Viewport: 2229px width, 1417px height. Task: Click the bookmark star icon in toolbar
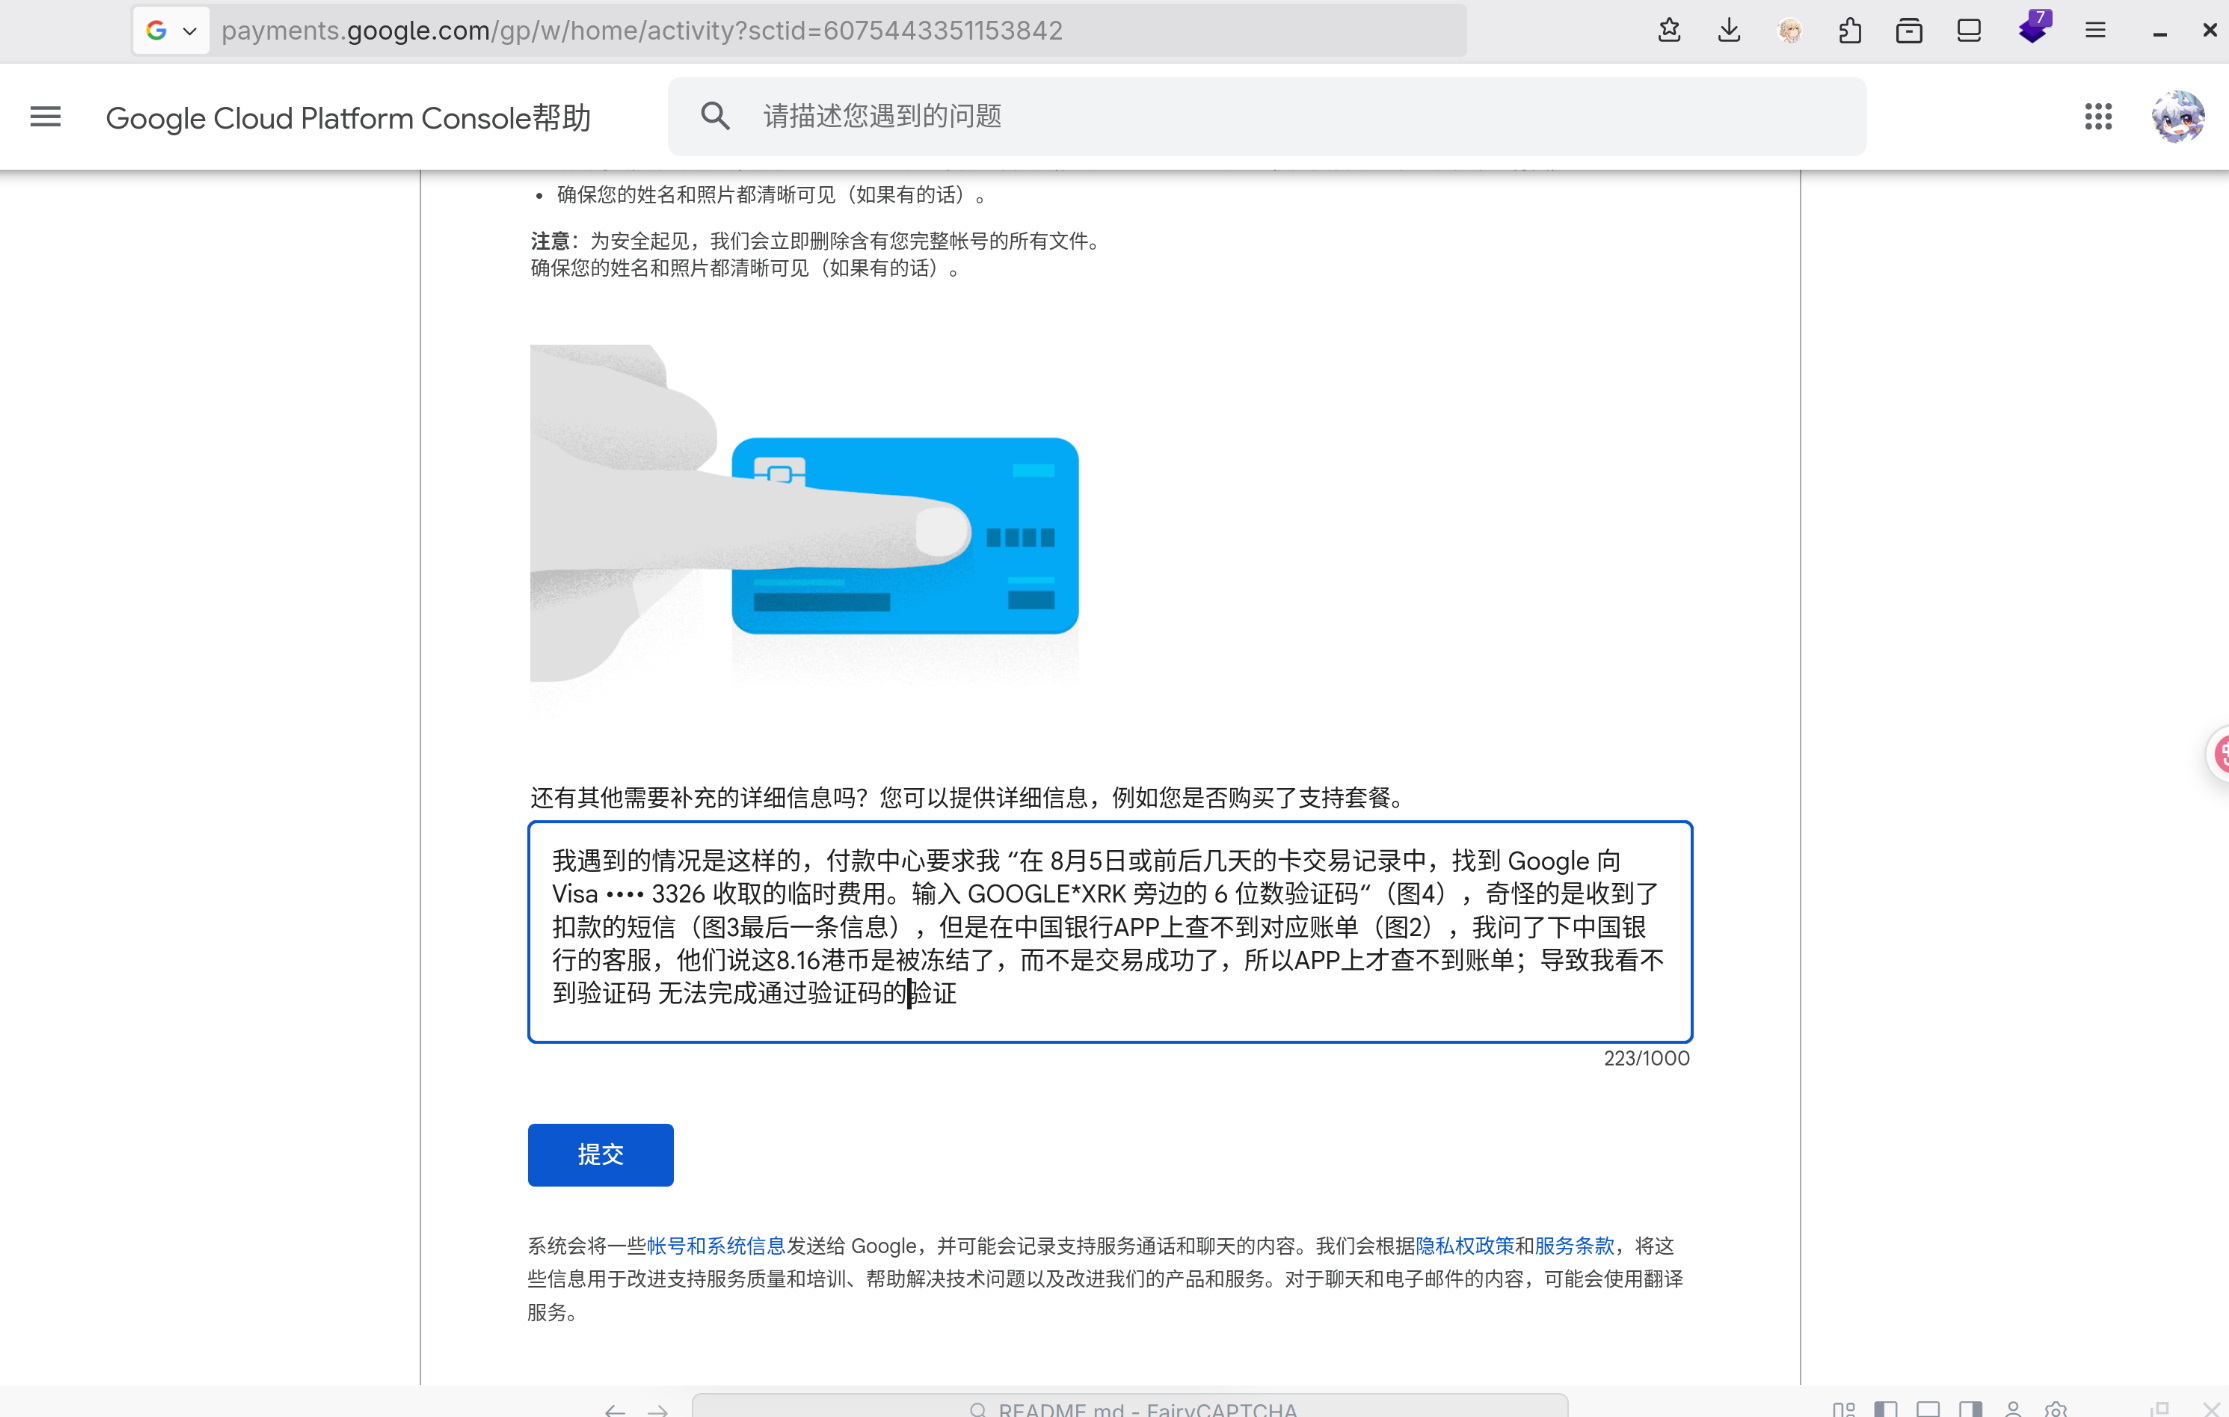point(1669,31)
